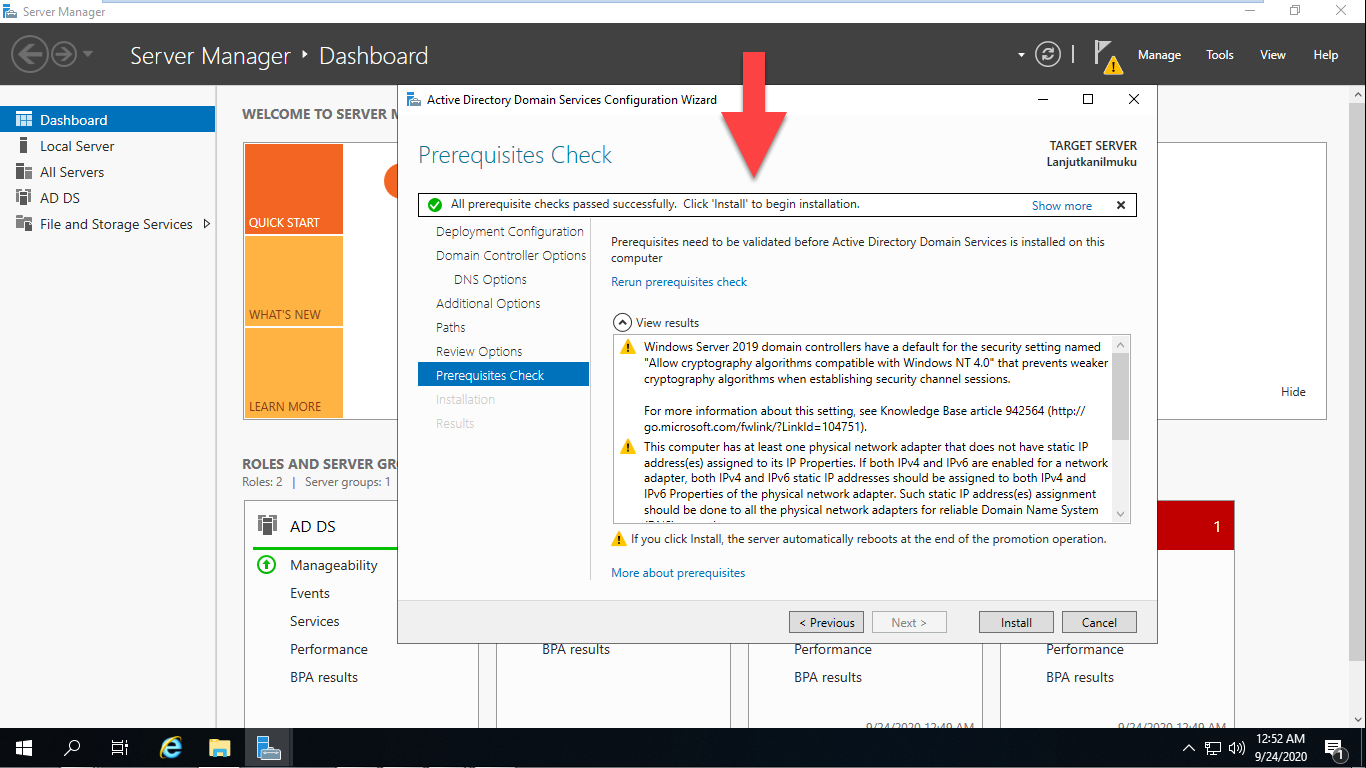Image resolution: width=1366 pixels, height=768 pixels.
Task: Collapse the View results section
Action: coord(621,323)
